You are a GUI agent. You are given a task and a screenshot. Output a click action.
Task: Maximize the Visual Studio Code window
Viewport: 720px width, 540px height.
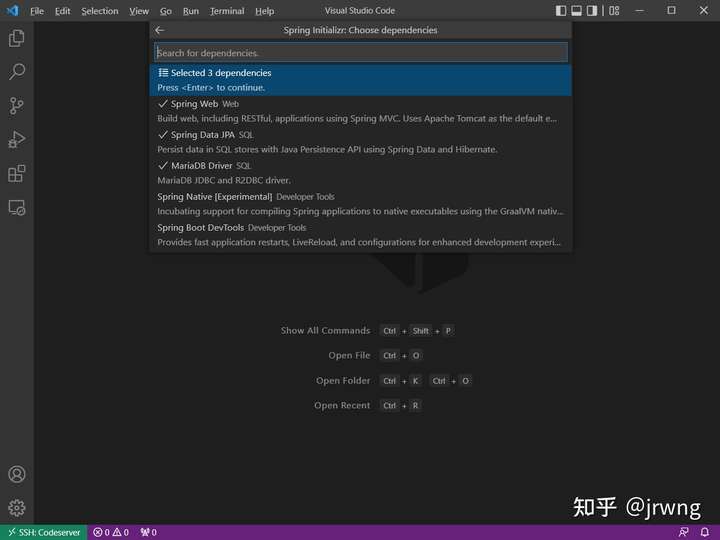[x=671, y=10]
